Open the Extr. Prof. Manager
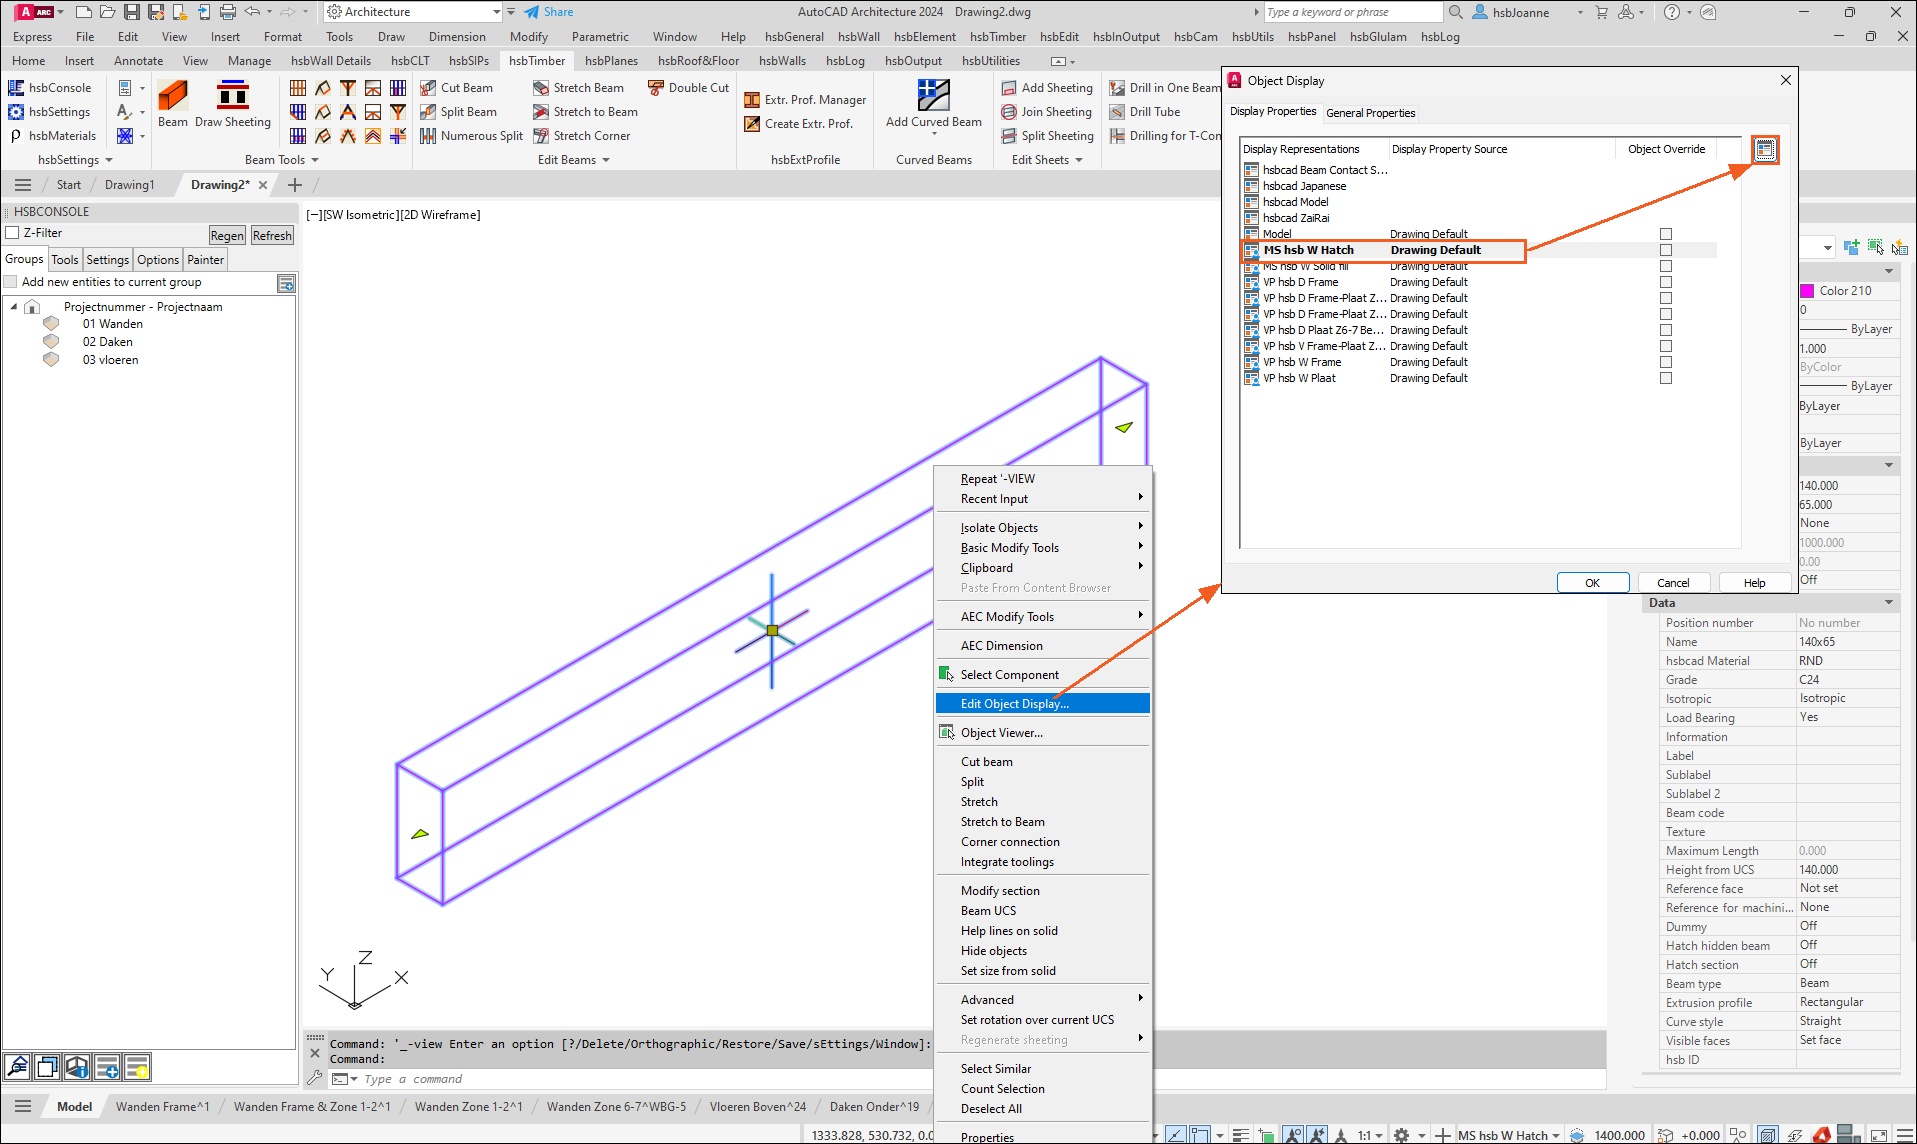 tap(805, 100)
